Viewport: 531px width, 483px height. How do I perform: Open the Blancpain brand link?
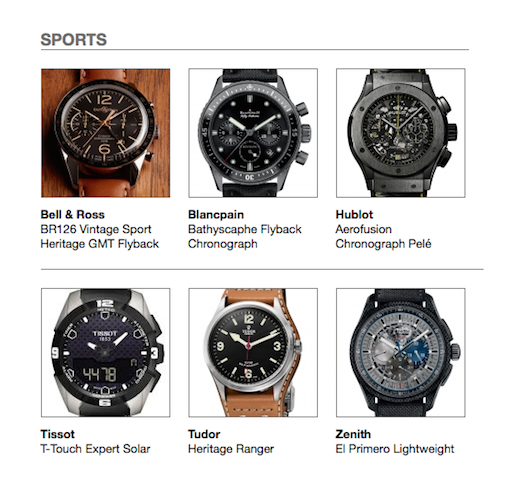(216, 215)
